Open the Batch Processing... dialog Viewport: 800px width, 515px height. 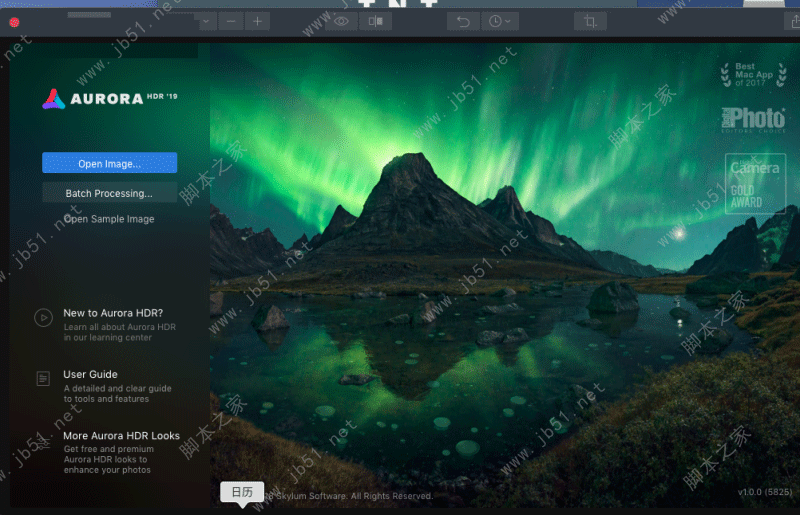pos(109,193)
